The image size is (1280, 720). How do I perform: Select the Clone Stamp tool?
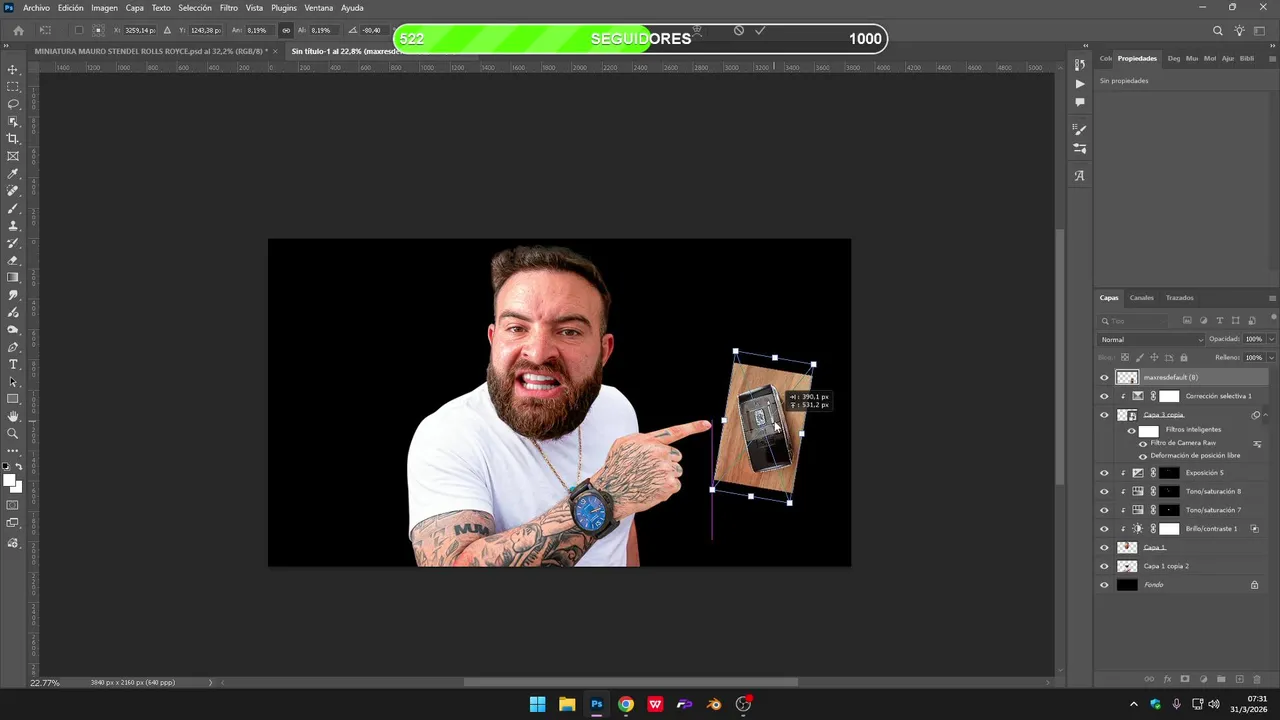coord(13,226)
